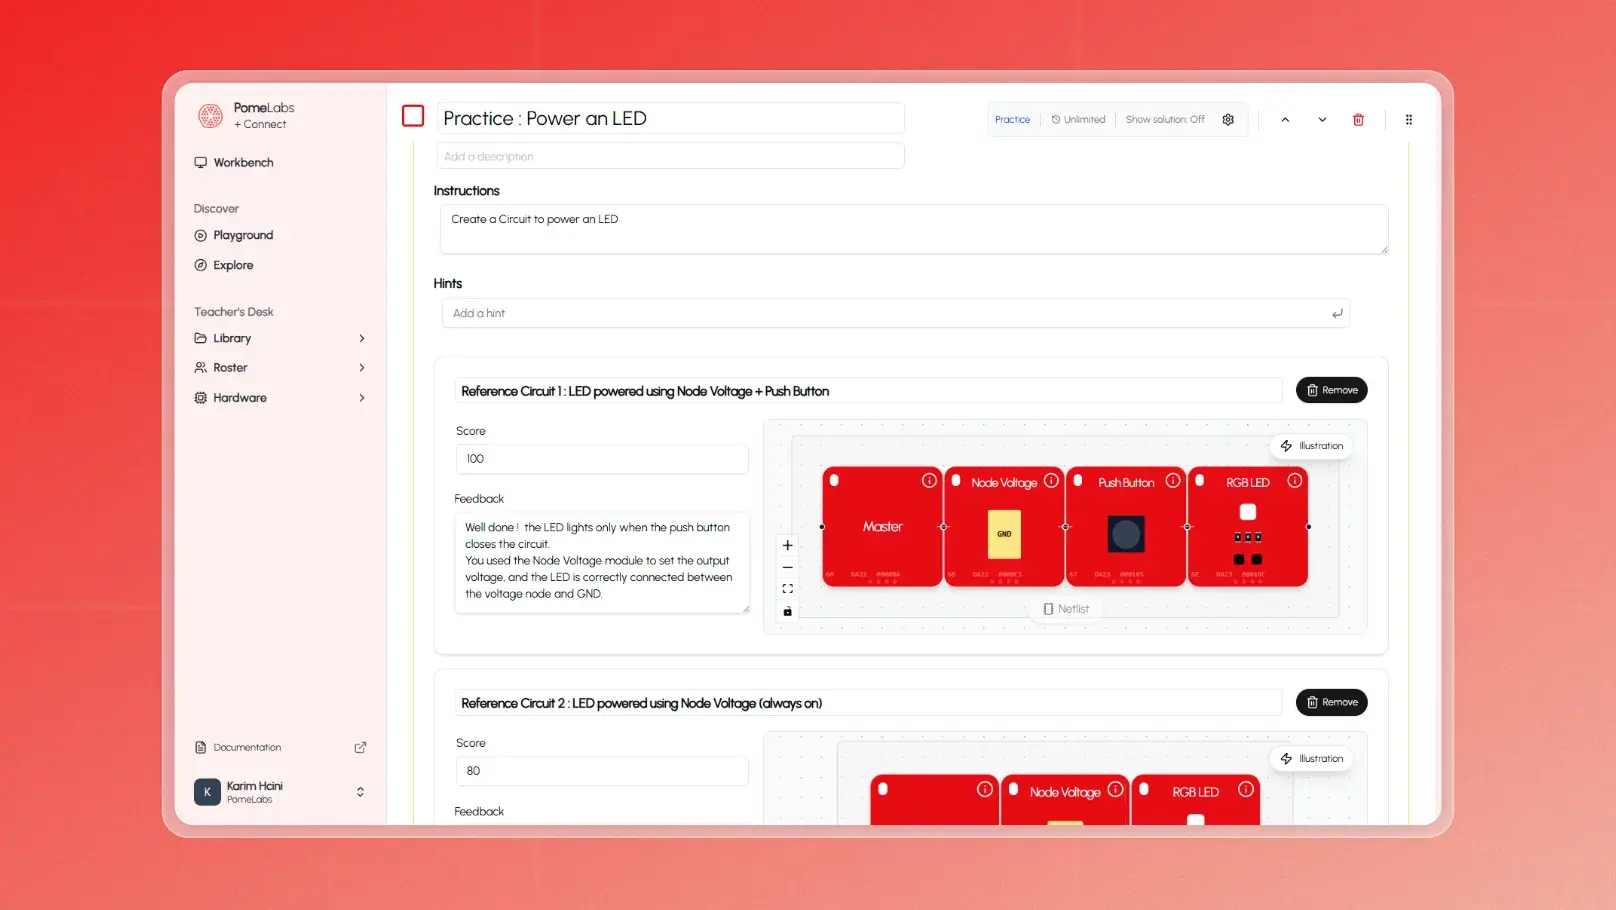
Task: Delete the exercise with the red trash icon
Action: [1358, 120]
